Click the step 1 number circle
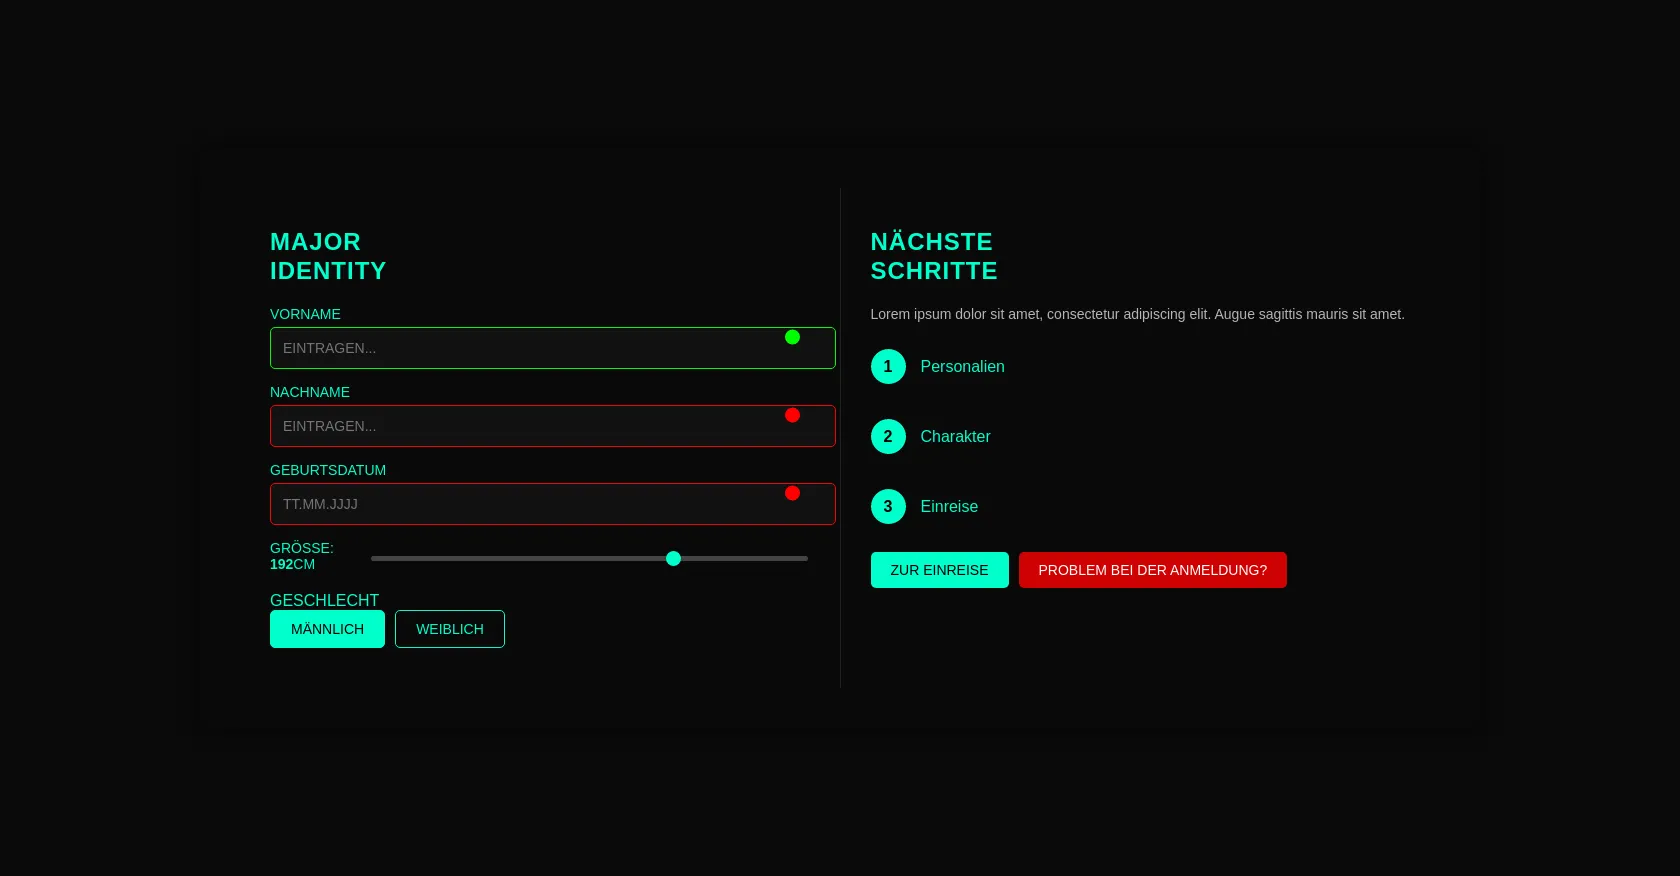1680x876 pixels. tap(888, 367)
